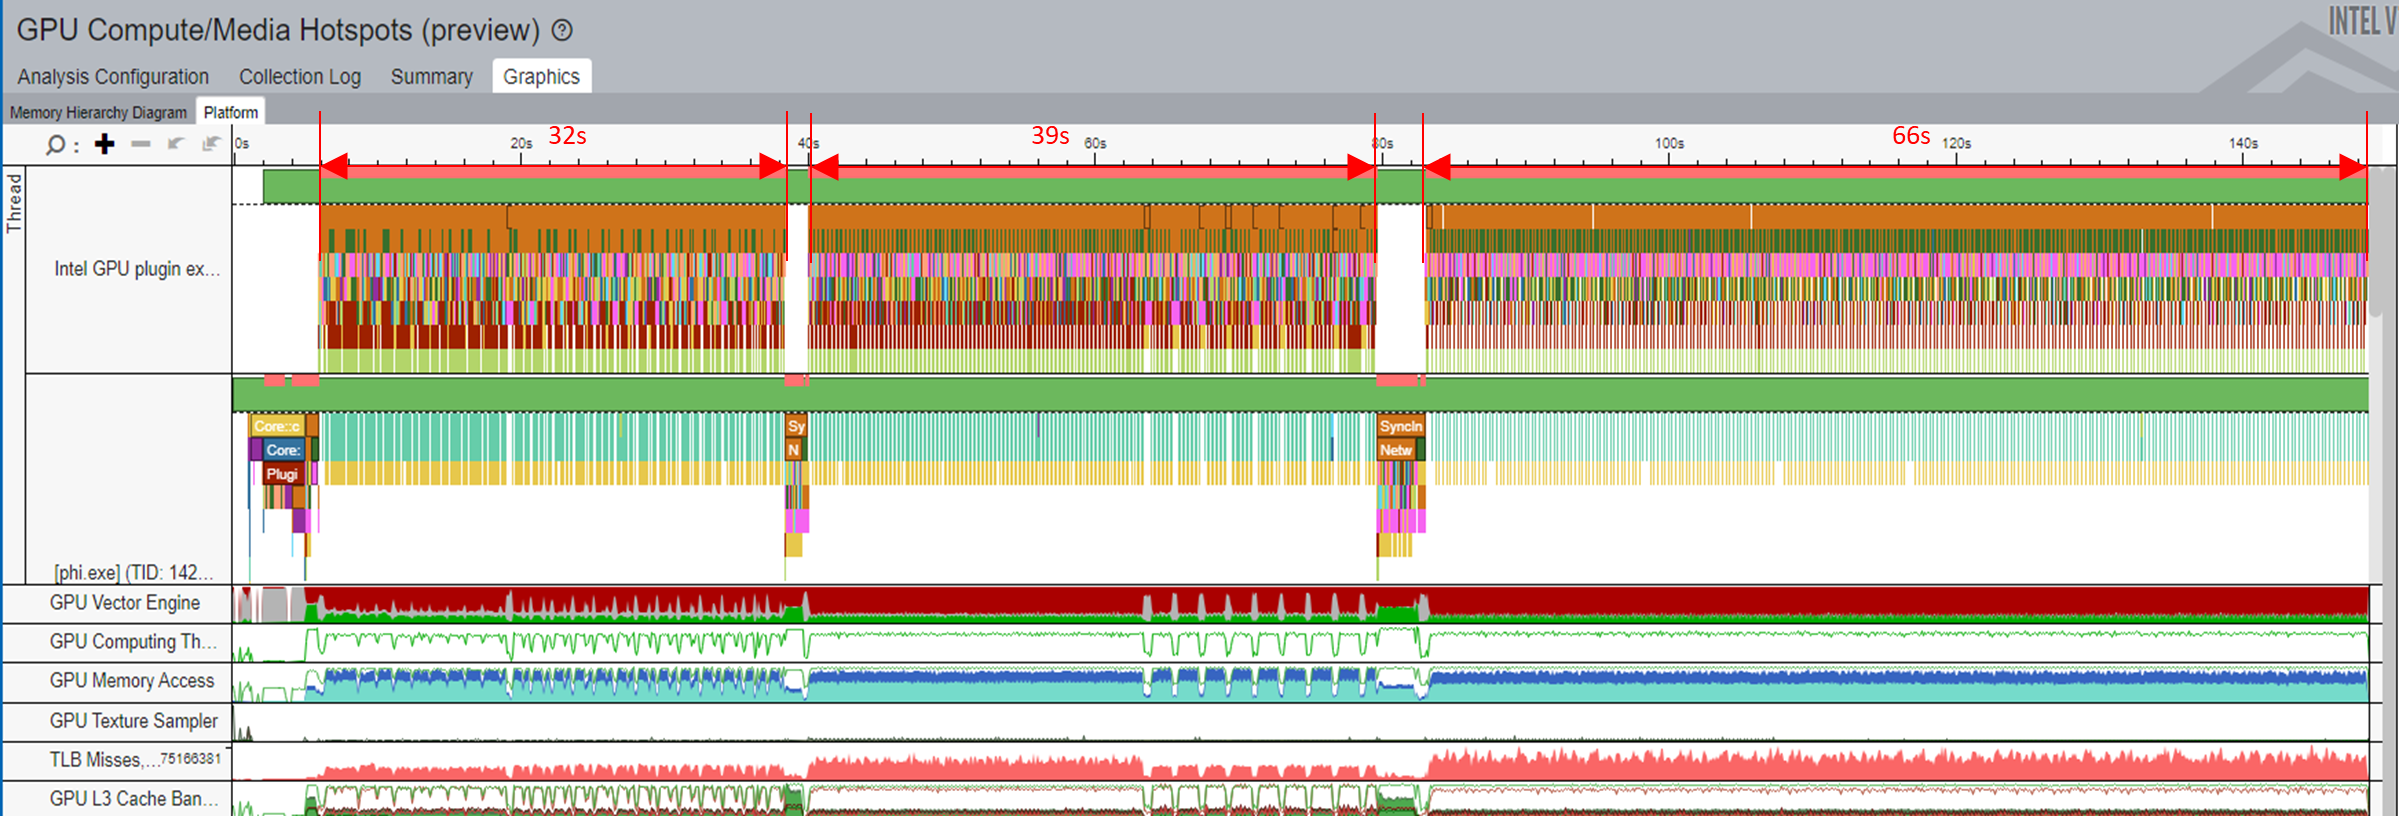Select the Core::c task block in phi.exe thread
This screenshot has height=816, width=2399.
click(277, 426)
